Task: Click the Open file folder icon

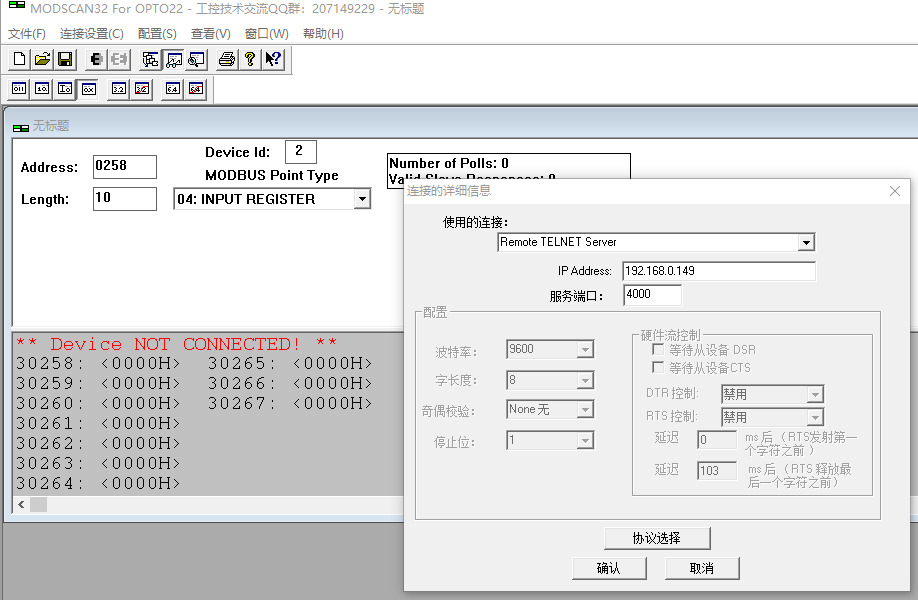Action: (42, 60)
